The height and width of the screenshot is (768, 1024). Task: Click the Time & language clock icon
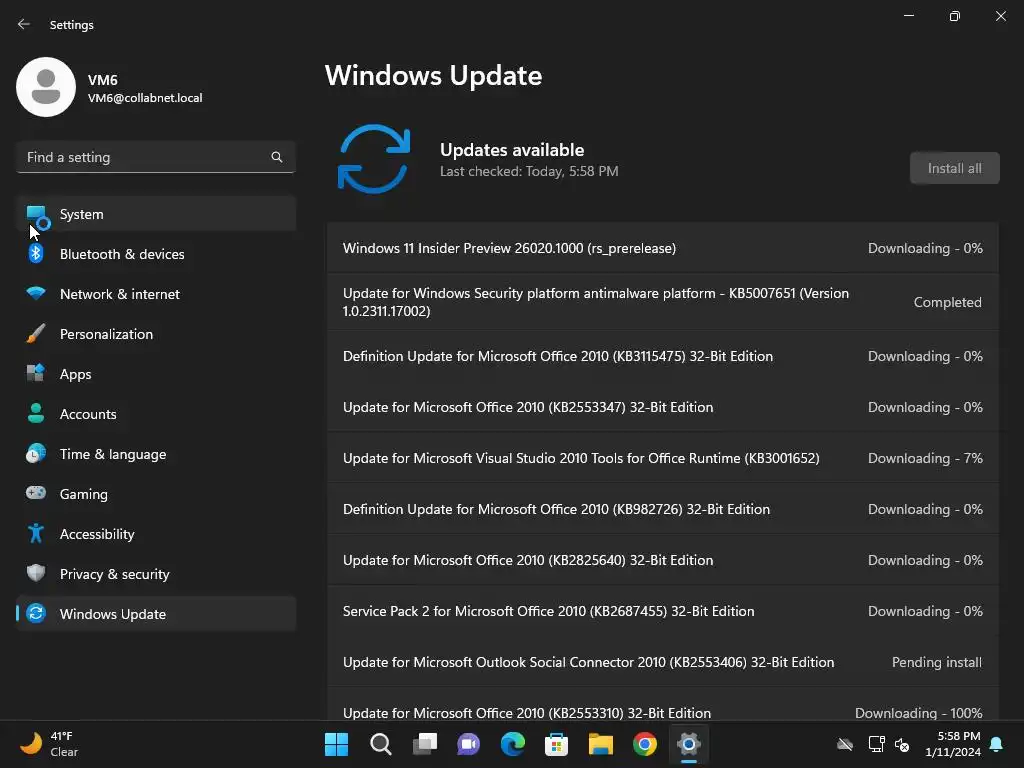pos(36,453)
